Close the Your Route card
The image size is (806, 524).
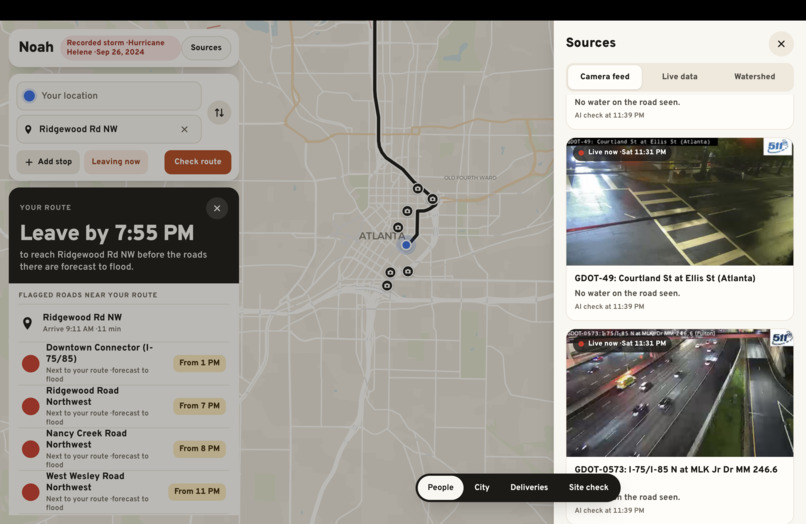pyautogui.click(x=217, y=208)
